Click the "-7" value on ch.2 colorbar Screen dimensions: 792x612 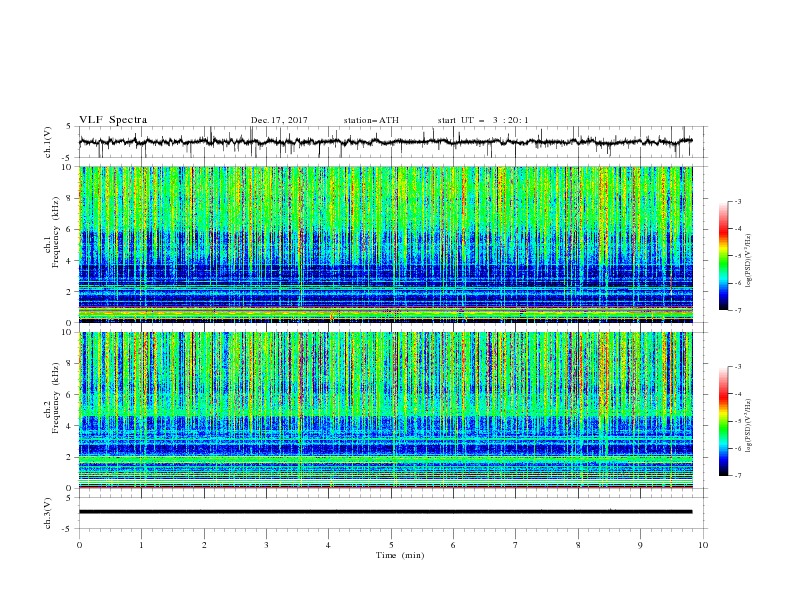click(x=737, y=475)
